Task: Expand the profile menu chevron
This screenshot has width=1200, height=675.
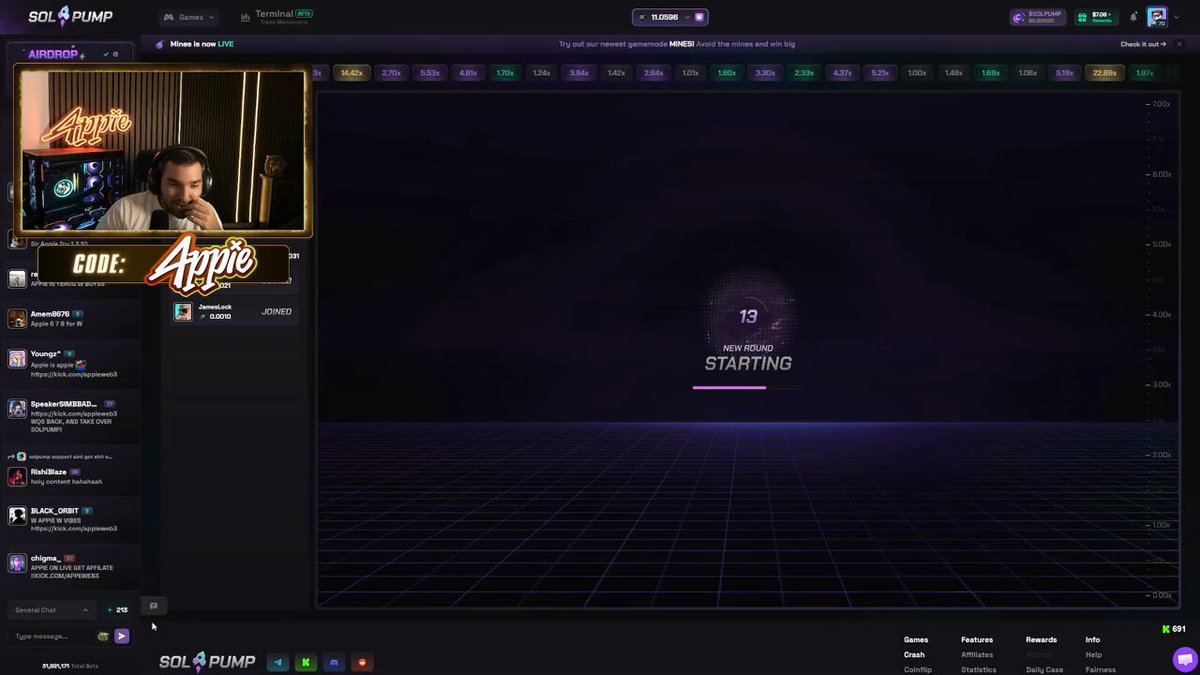Action: [1178, 17]
